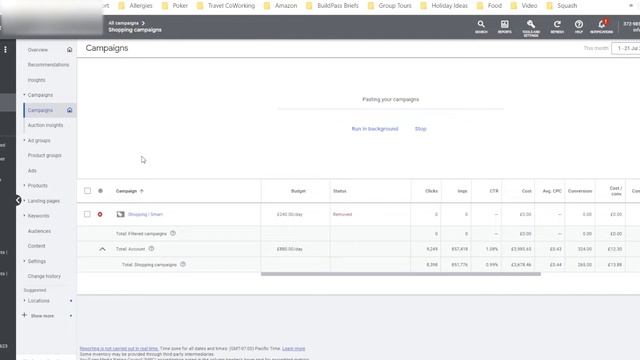This screenshot has width=640, height=360.
Task: Click the status column header dot
Action: pyautogui.click(x=100, y=191)
